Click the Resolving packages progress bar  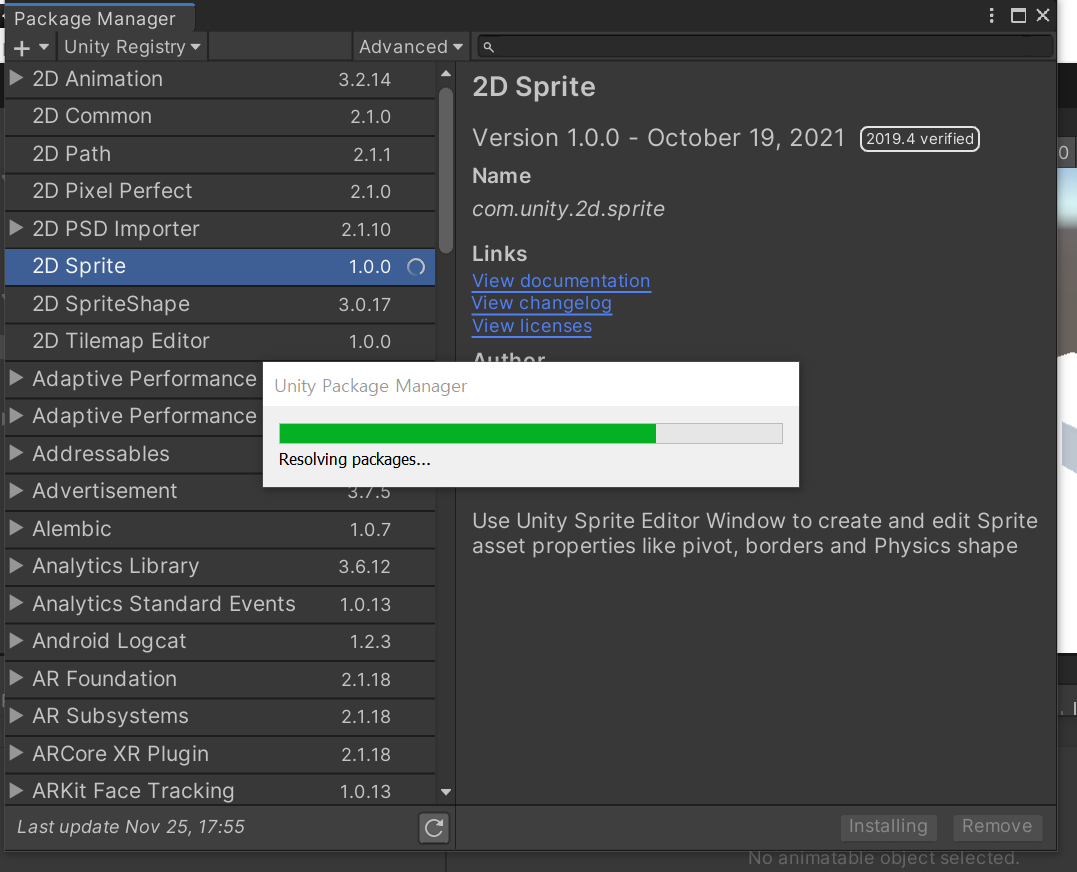531,433
